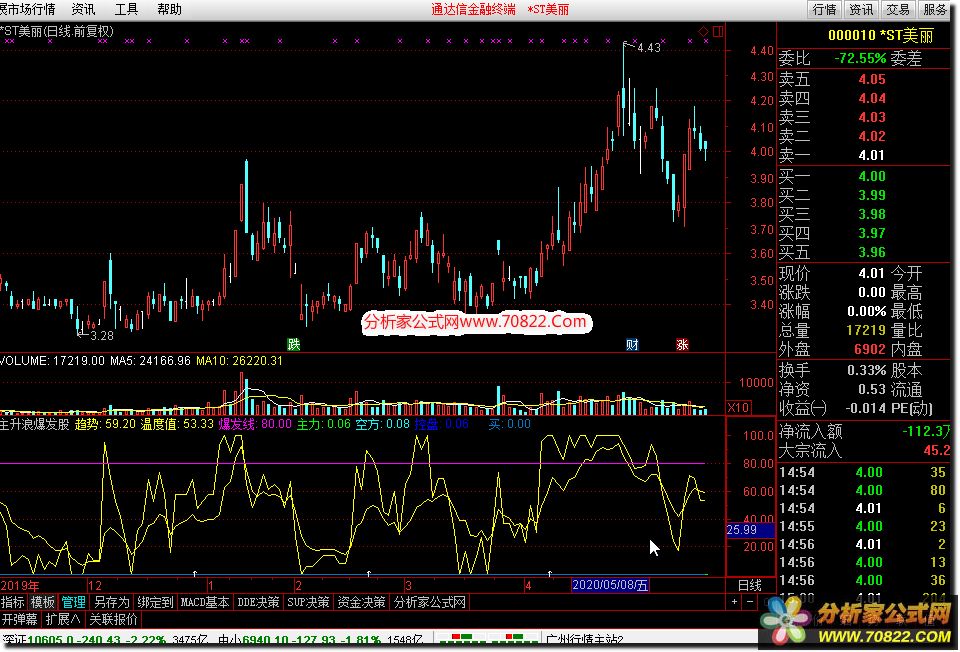The width and height of the screenshot is (960, 652).
Task: Click the 卖五 price 4.05
Action: point(872,79)
